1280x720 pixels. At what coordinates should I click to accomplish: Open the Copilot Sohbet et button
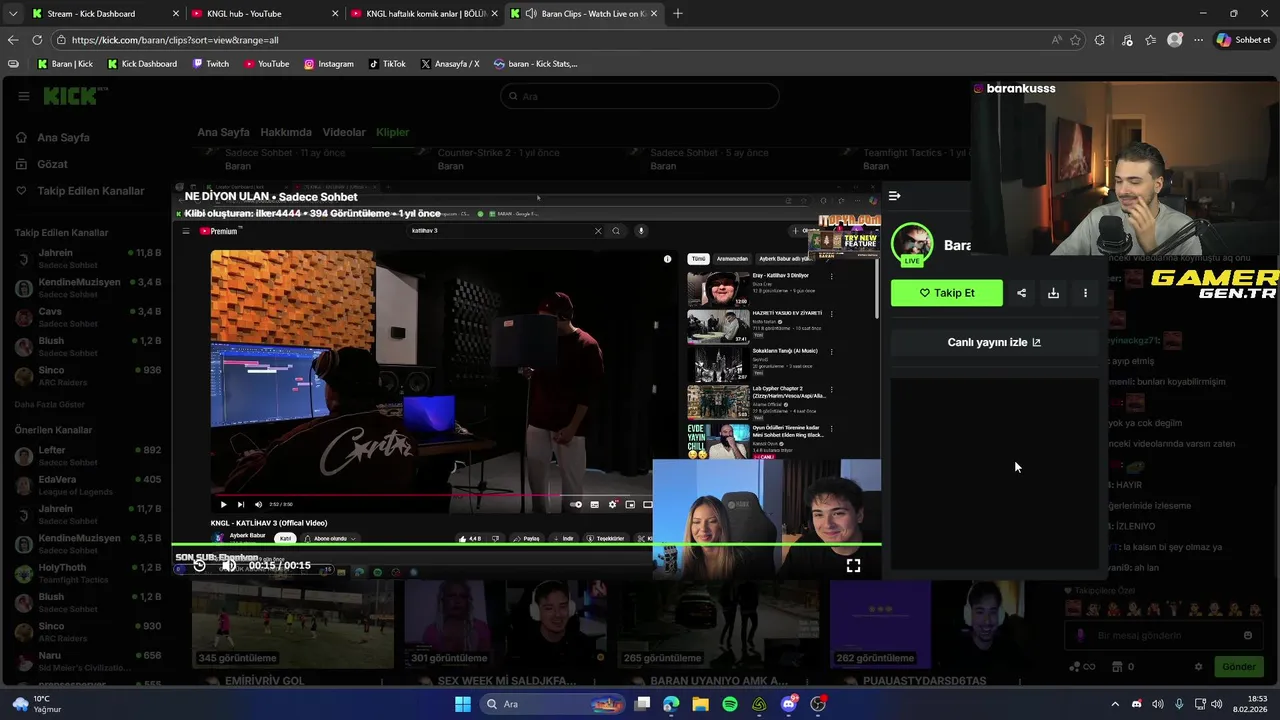point(1243,40)
